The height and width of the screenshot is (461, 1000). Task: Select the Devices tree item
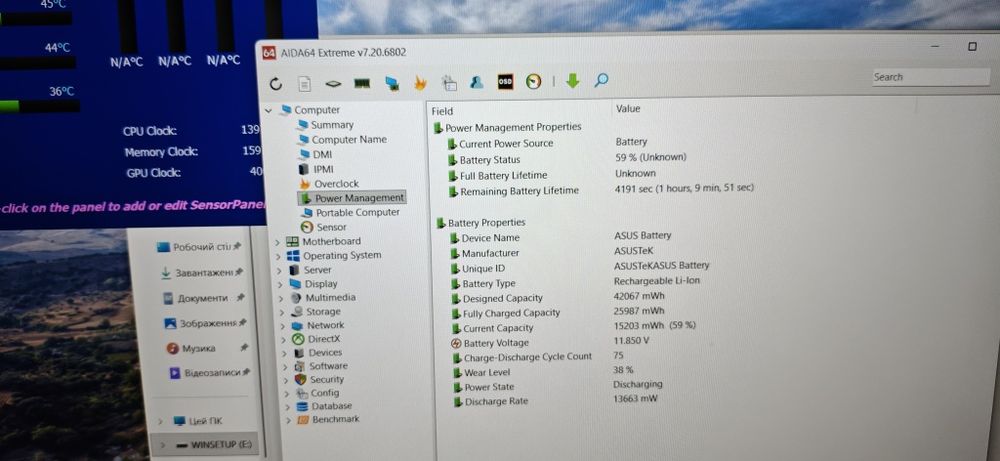point(318,353)
